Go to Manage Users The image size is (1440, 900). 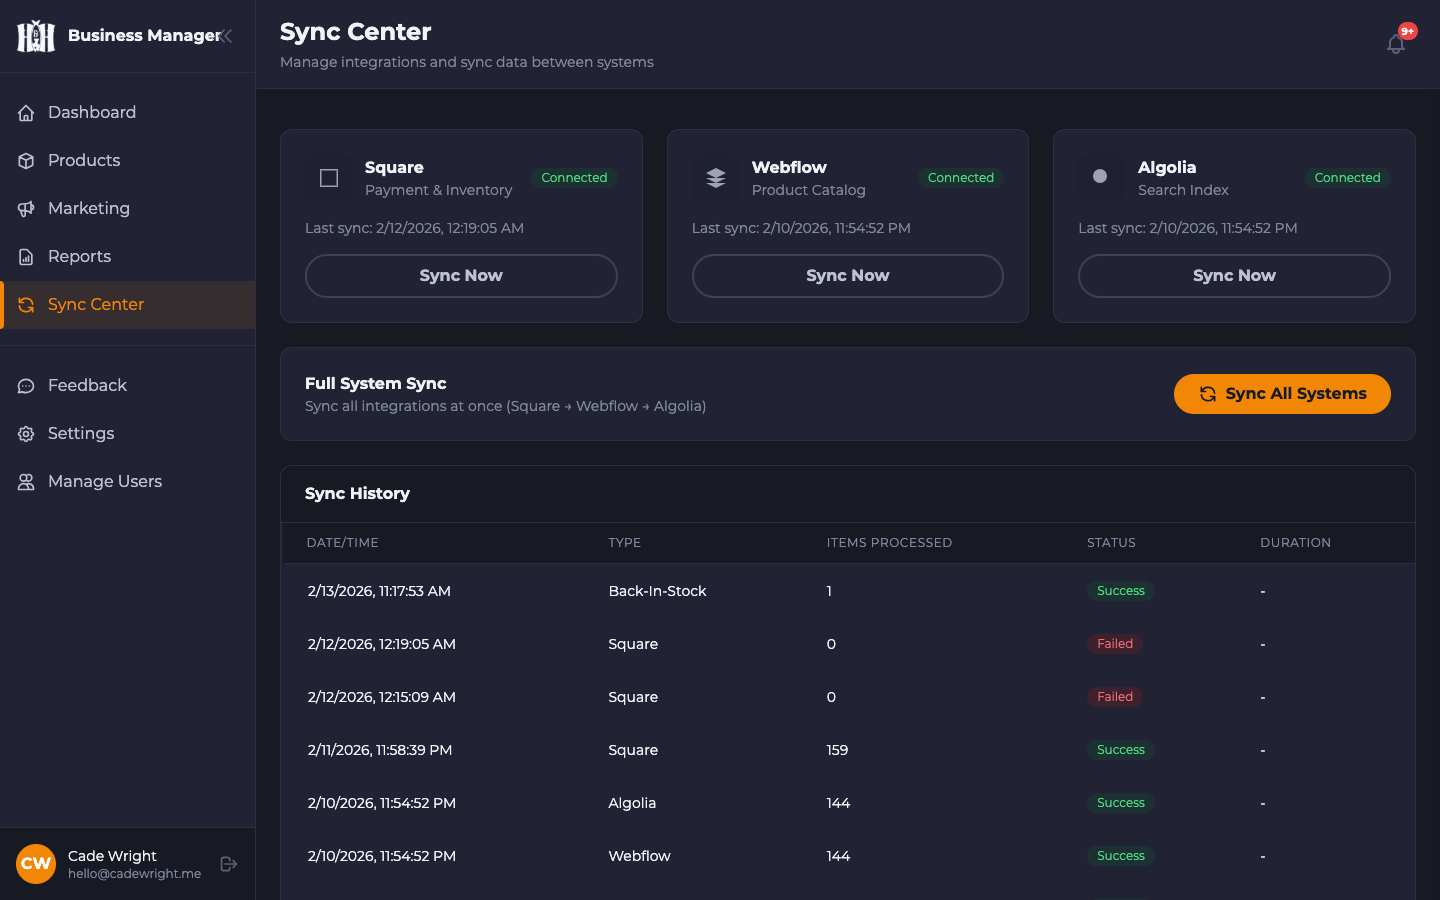128,482
